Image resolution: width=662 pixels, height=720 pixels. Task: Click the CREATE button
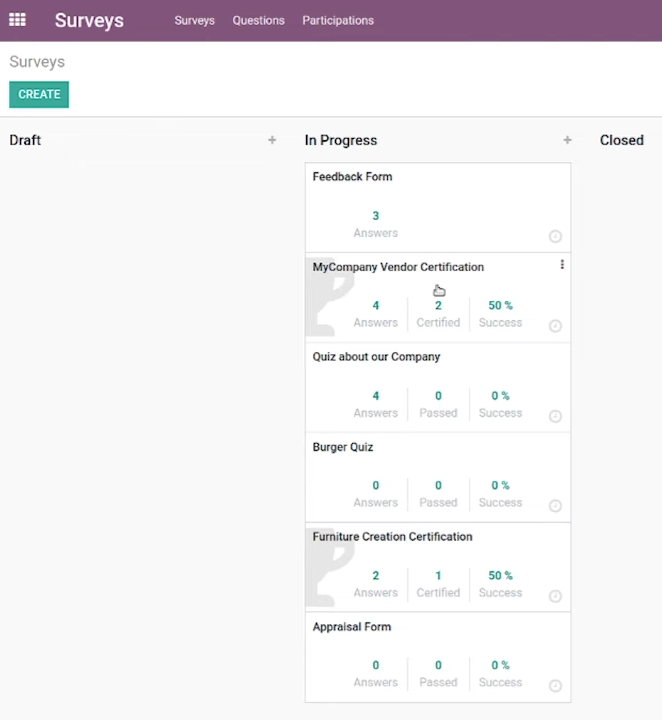39,95
